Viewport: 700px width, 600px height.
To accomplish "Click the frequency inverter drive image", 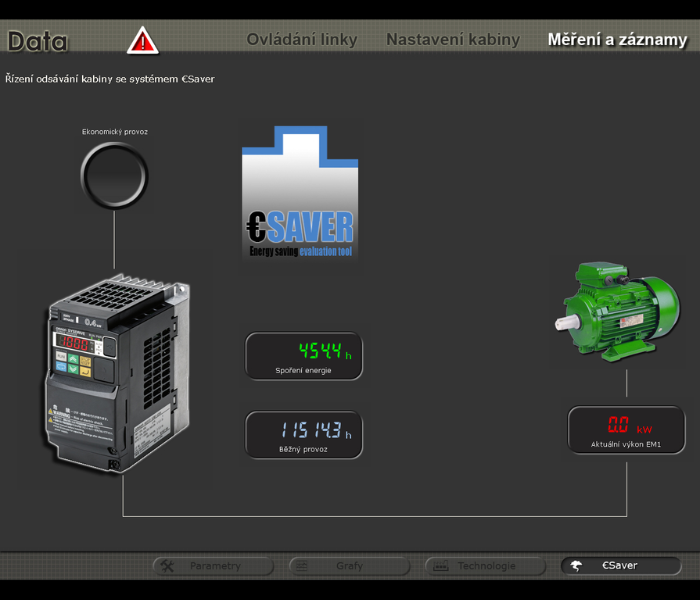I will point(117,374).
